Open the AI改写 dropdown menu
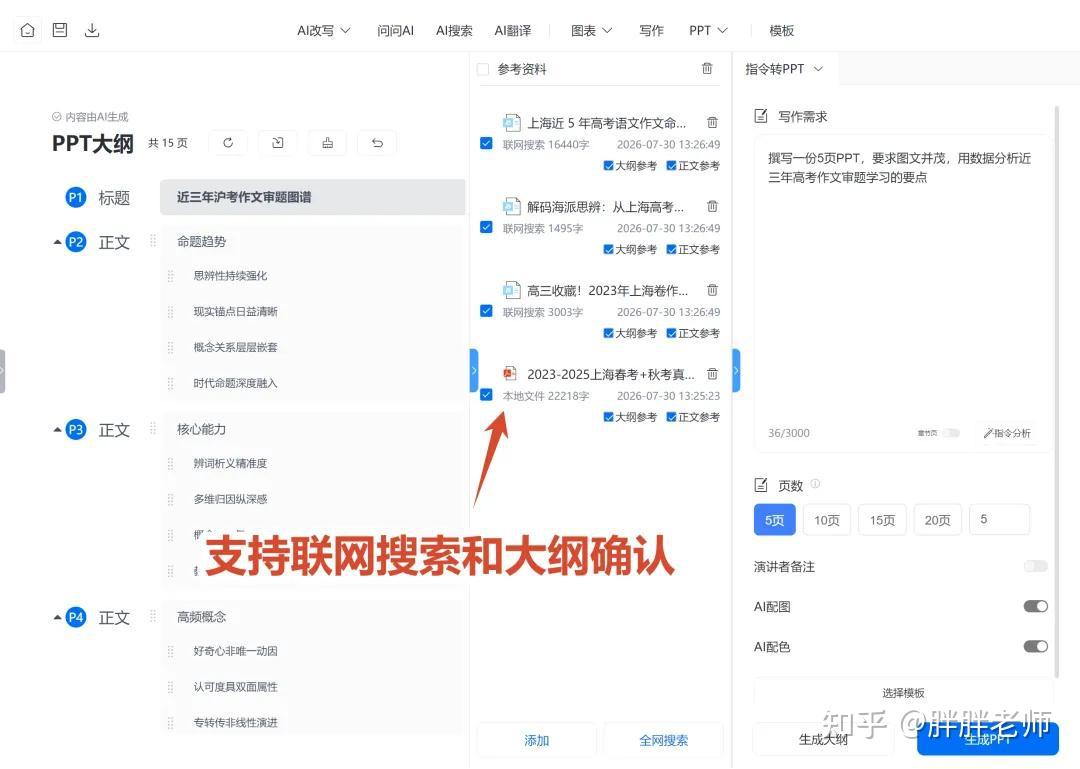The image size is (1080, 769). [x=324, y=30]
